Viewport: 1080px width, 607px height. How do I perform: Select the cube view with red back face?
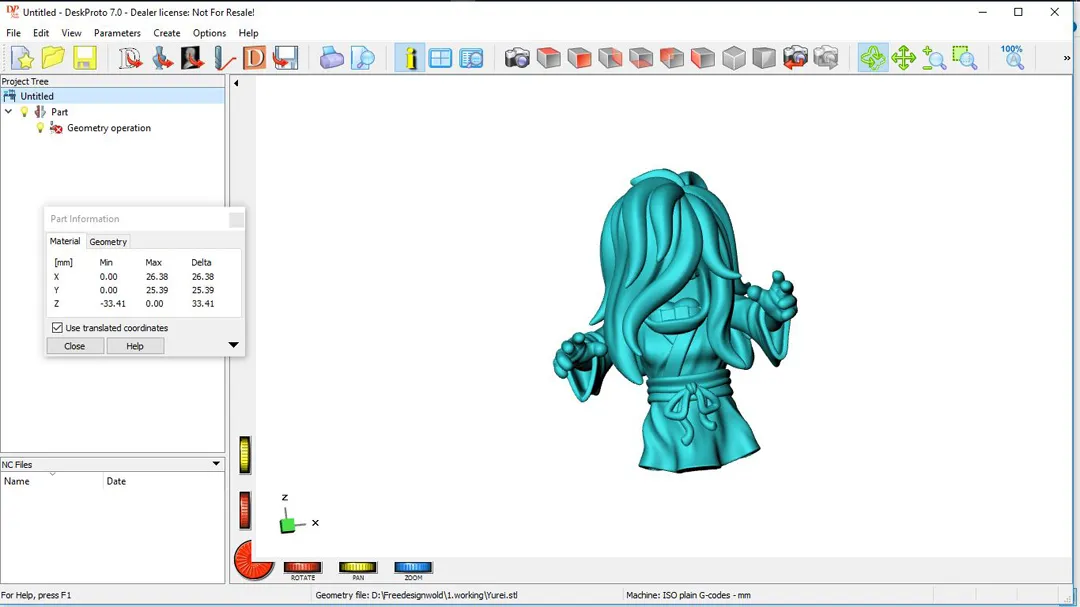(610, 58)
